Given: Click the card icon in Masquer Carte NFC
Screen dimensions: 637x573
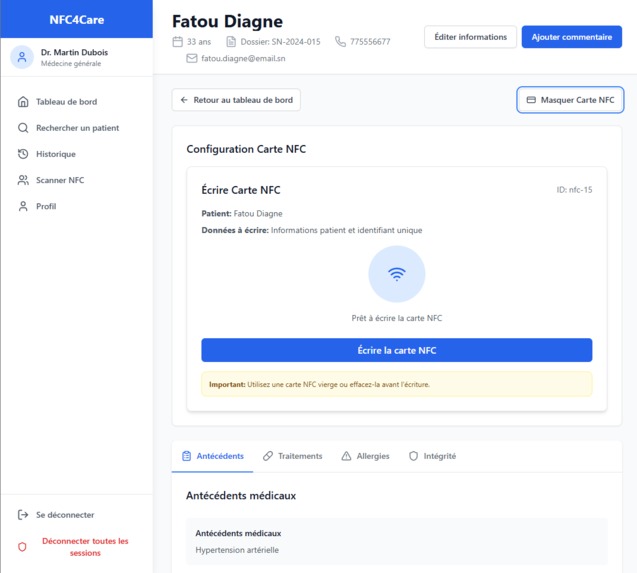Looking at the screenshot, I should [531, 100].
